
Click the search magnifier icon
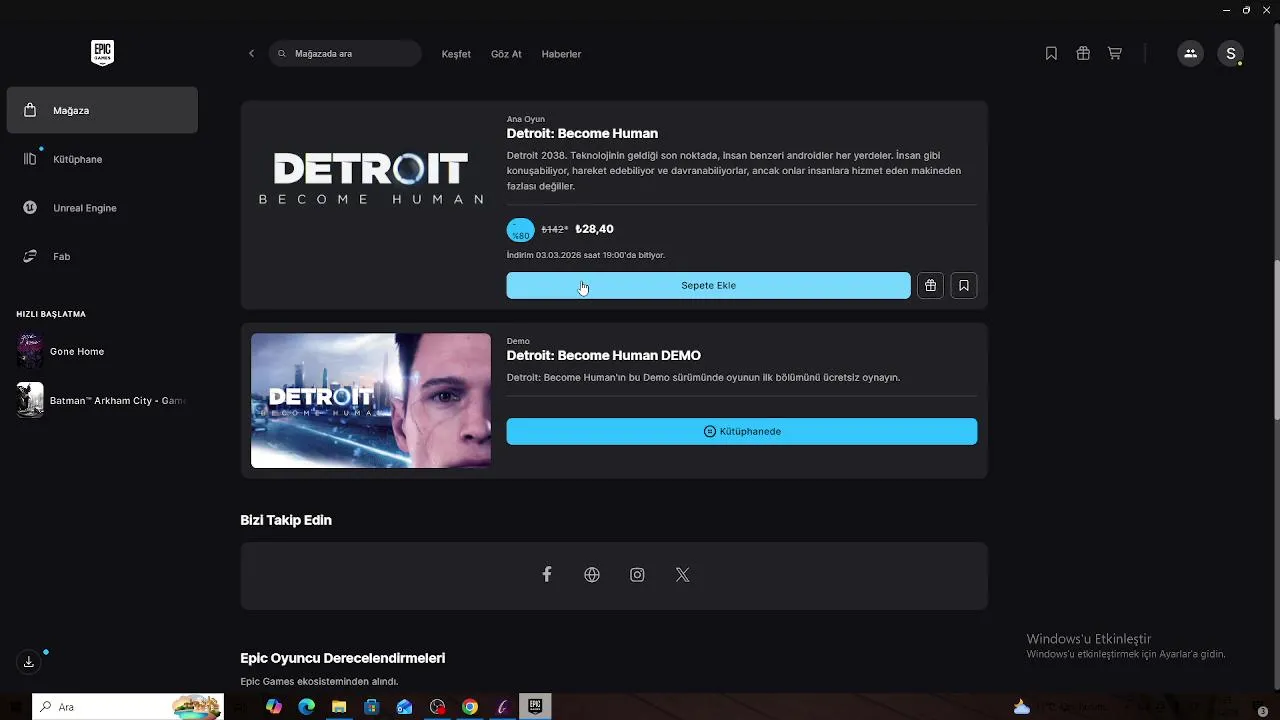(282, 54)
